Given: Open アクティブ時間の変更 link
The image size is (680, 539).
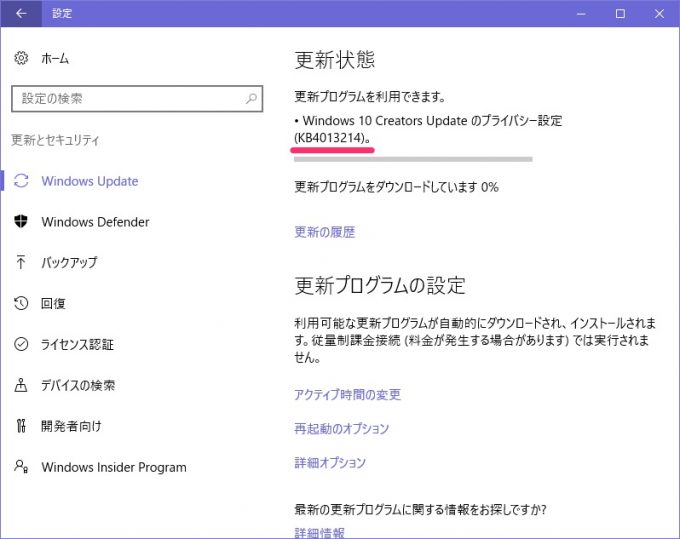Looking at the screenshot, I should point(347,394).
